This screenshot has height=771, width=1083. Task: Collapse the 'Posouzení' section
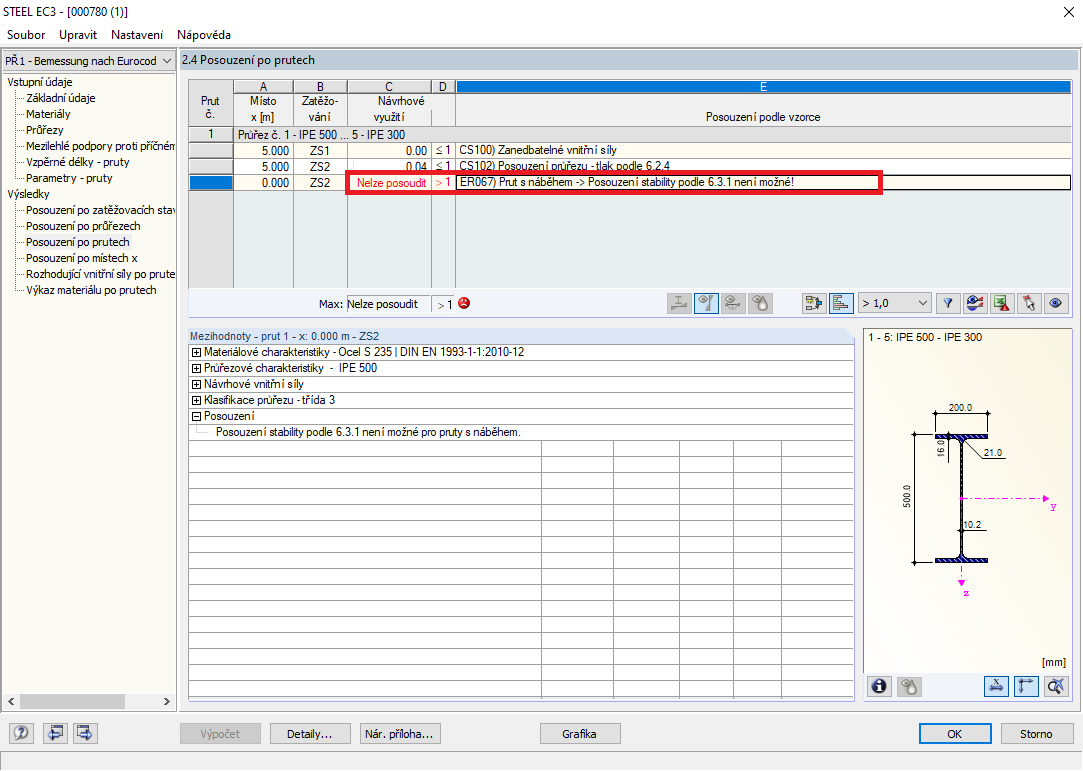coord(196,417)
